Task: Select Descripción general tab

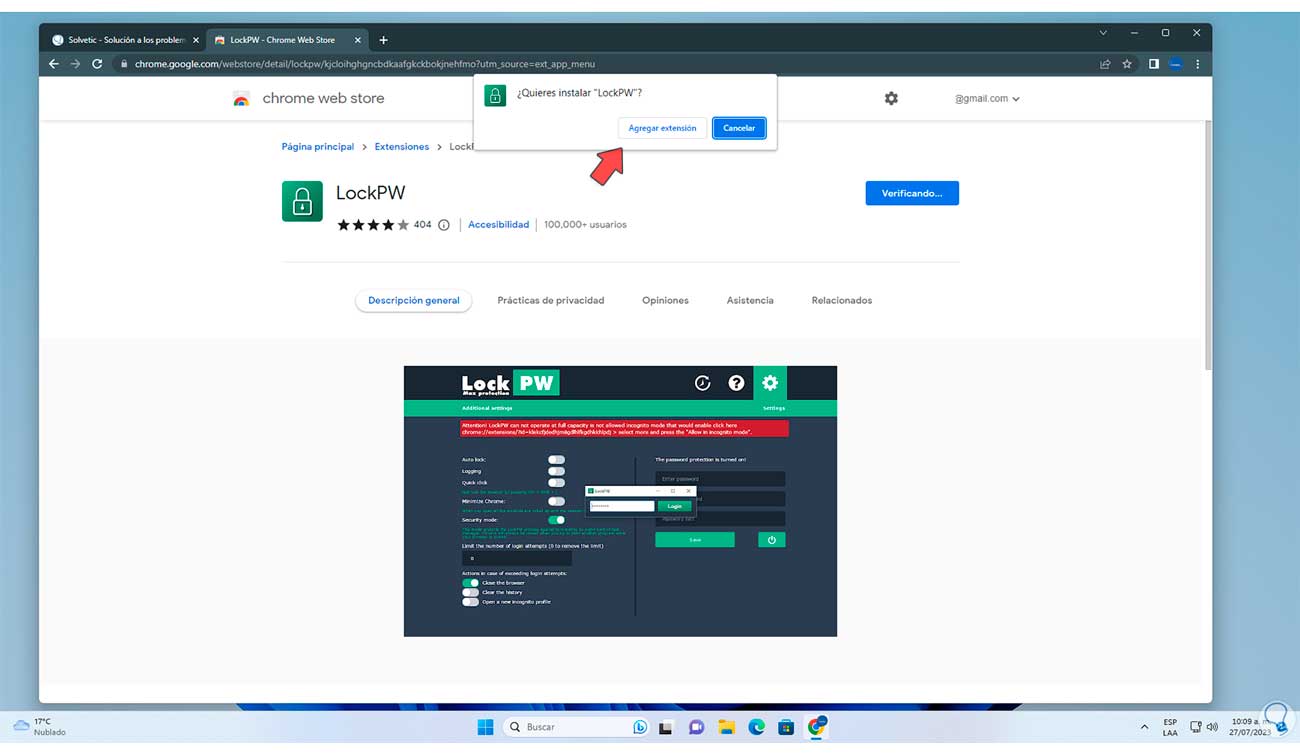Action: pos(414,300)
